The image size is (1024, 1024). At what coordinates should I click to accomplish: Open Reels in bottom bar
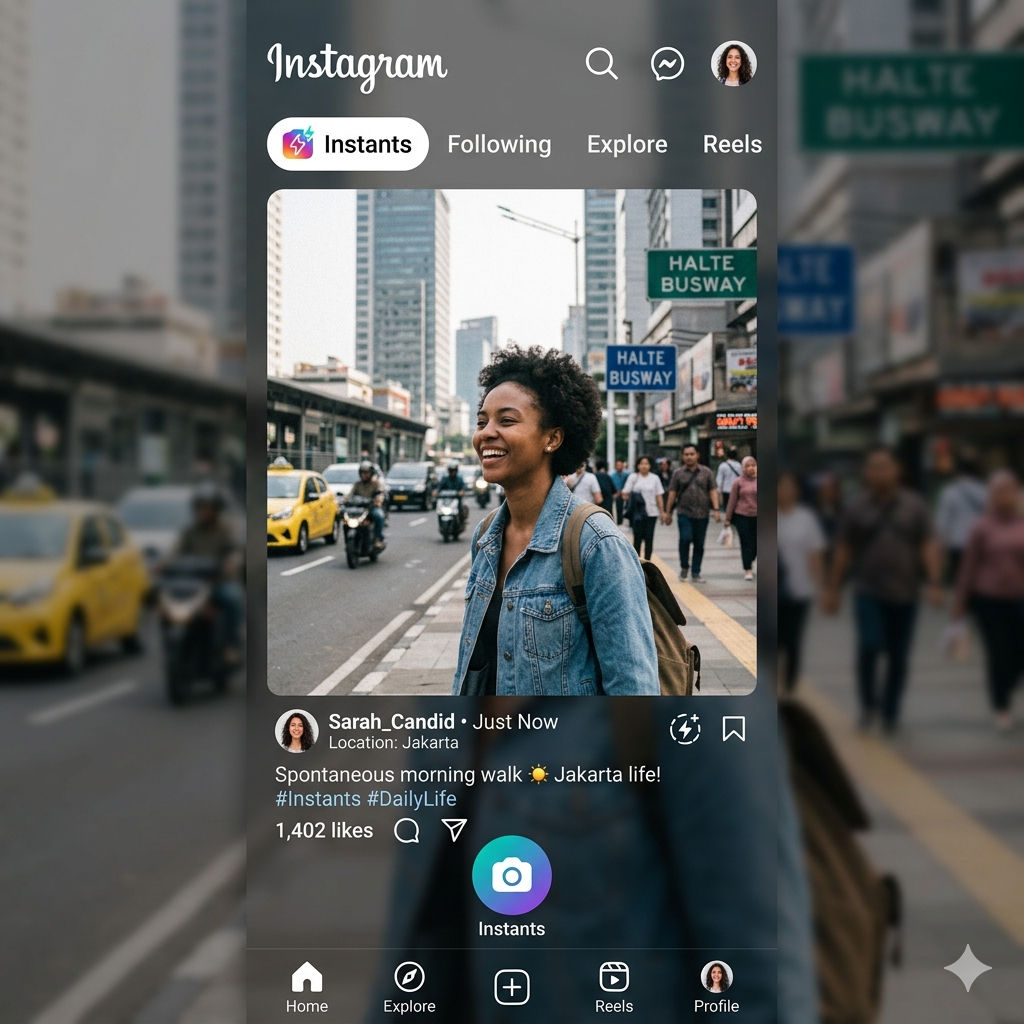[614, 987]
